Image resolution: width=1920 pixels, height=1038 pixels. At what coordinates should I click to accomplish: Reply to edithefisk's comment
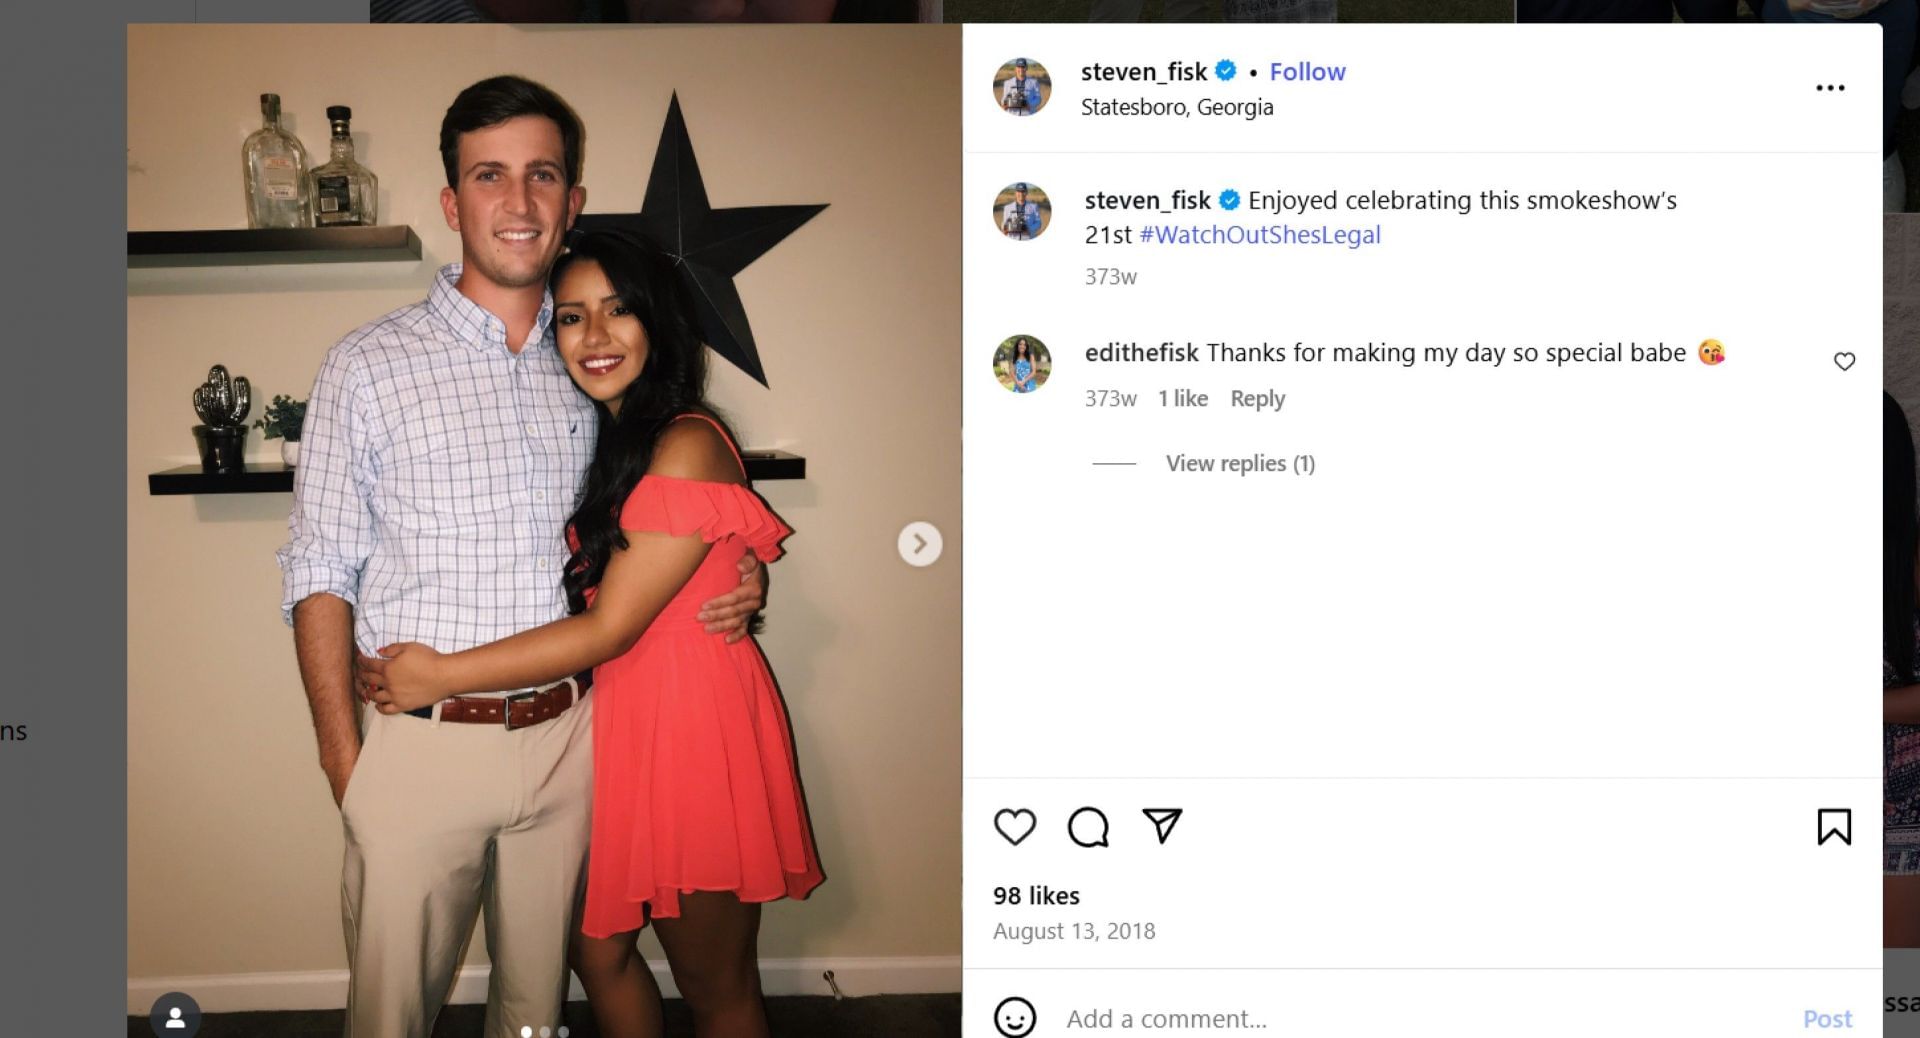tap(1257, 399)
